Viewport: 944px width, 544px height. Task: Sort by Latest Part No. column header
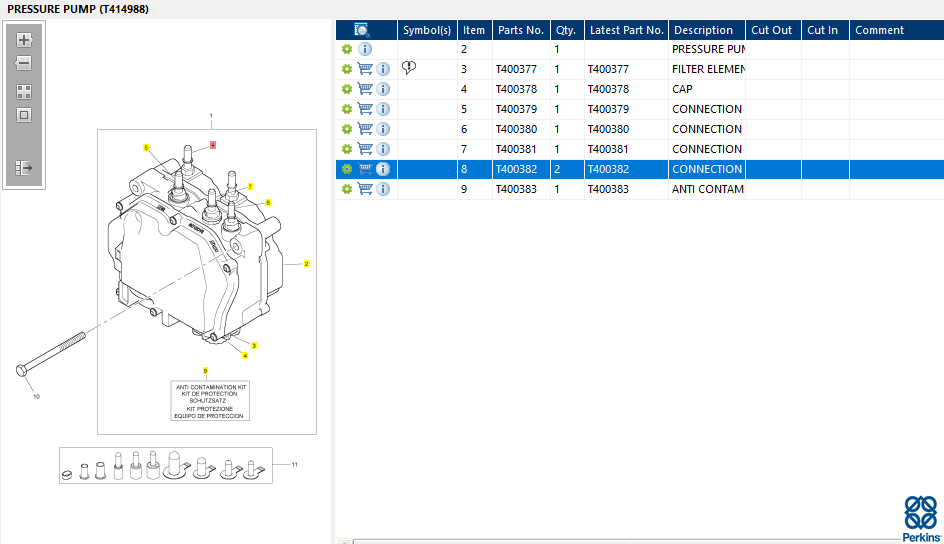(626, 30)
